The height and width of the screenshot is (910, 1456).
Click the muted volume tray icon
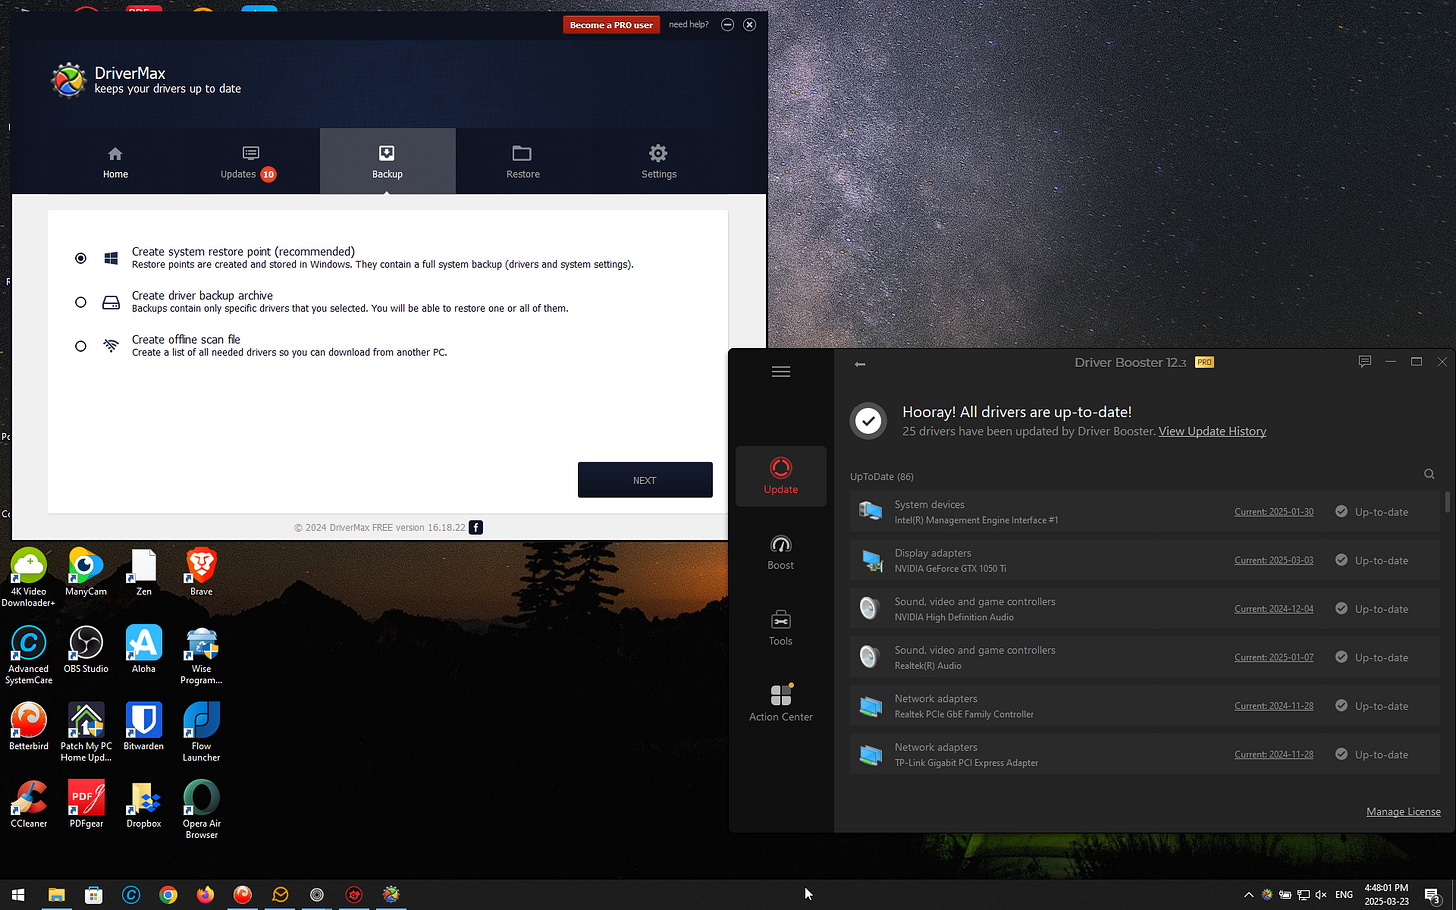coord(1321,895)
